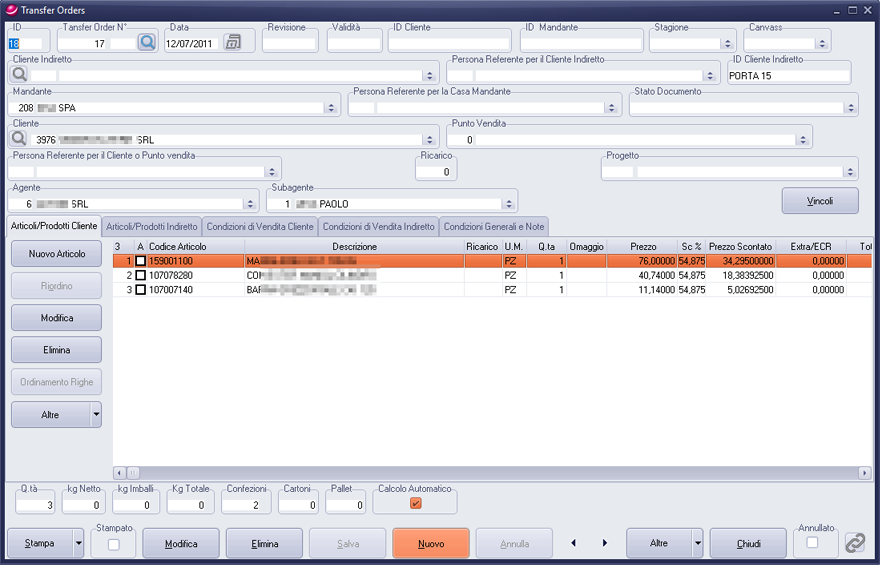Open the Condizioni Generali e Note tab
Screen dimensions: 880x565
pos(494,227)
